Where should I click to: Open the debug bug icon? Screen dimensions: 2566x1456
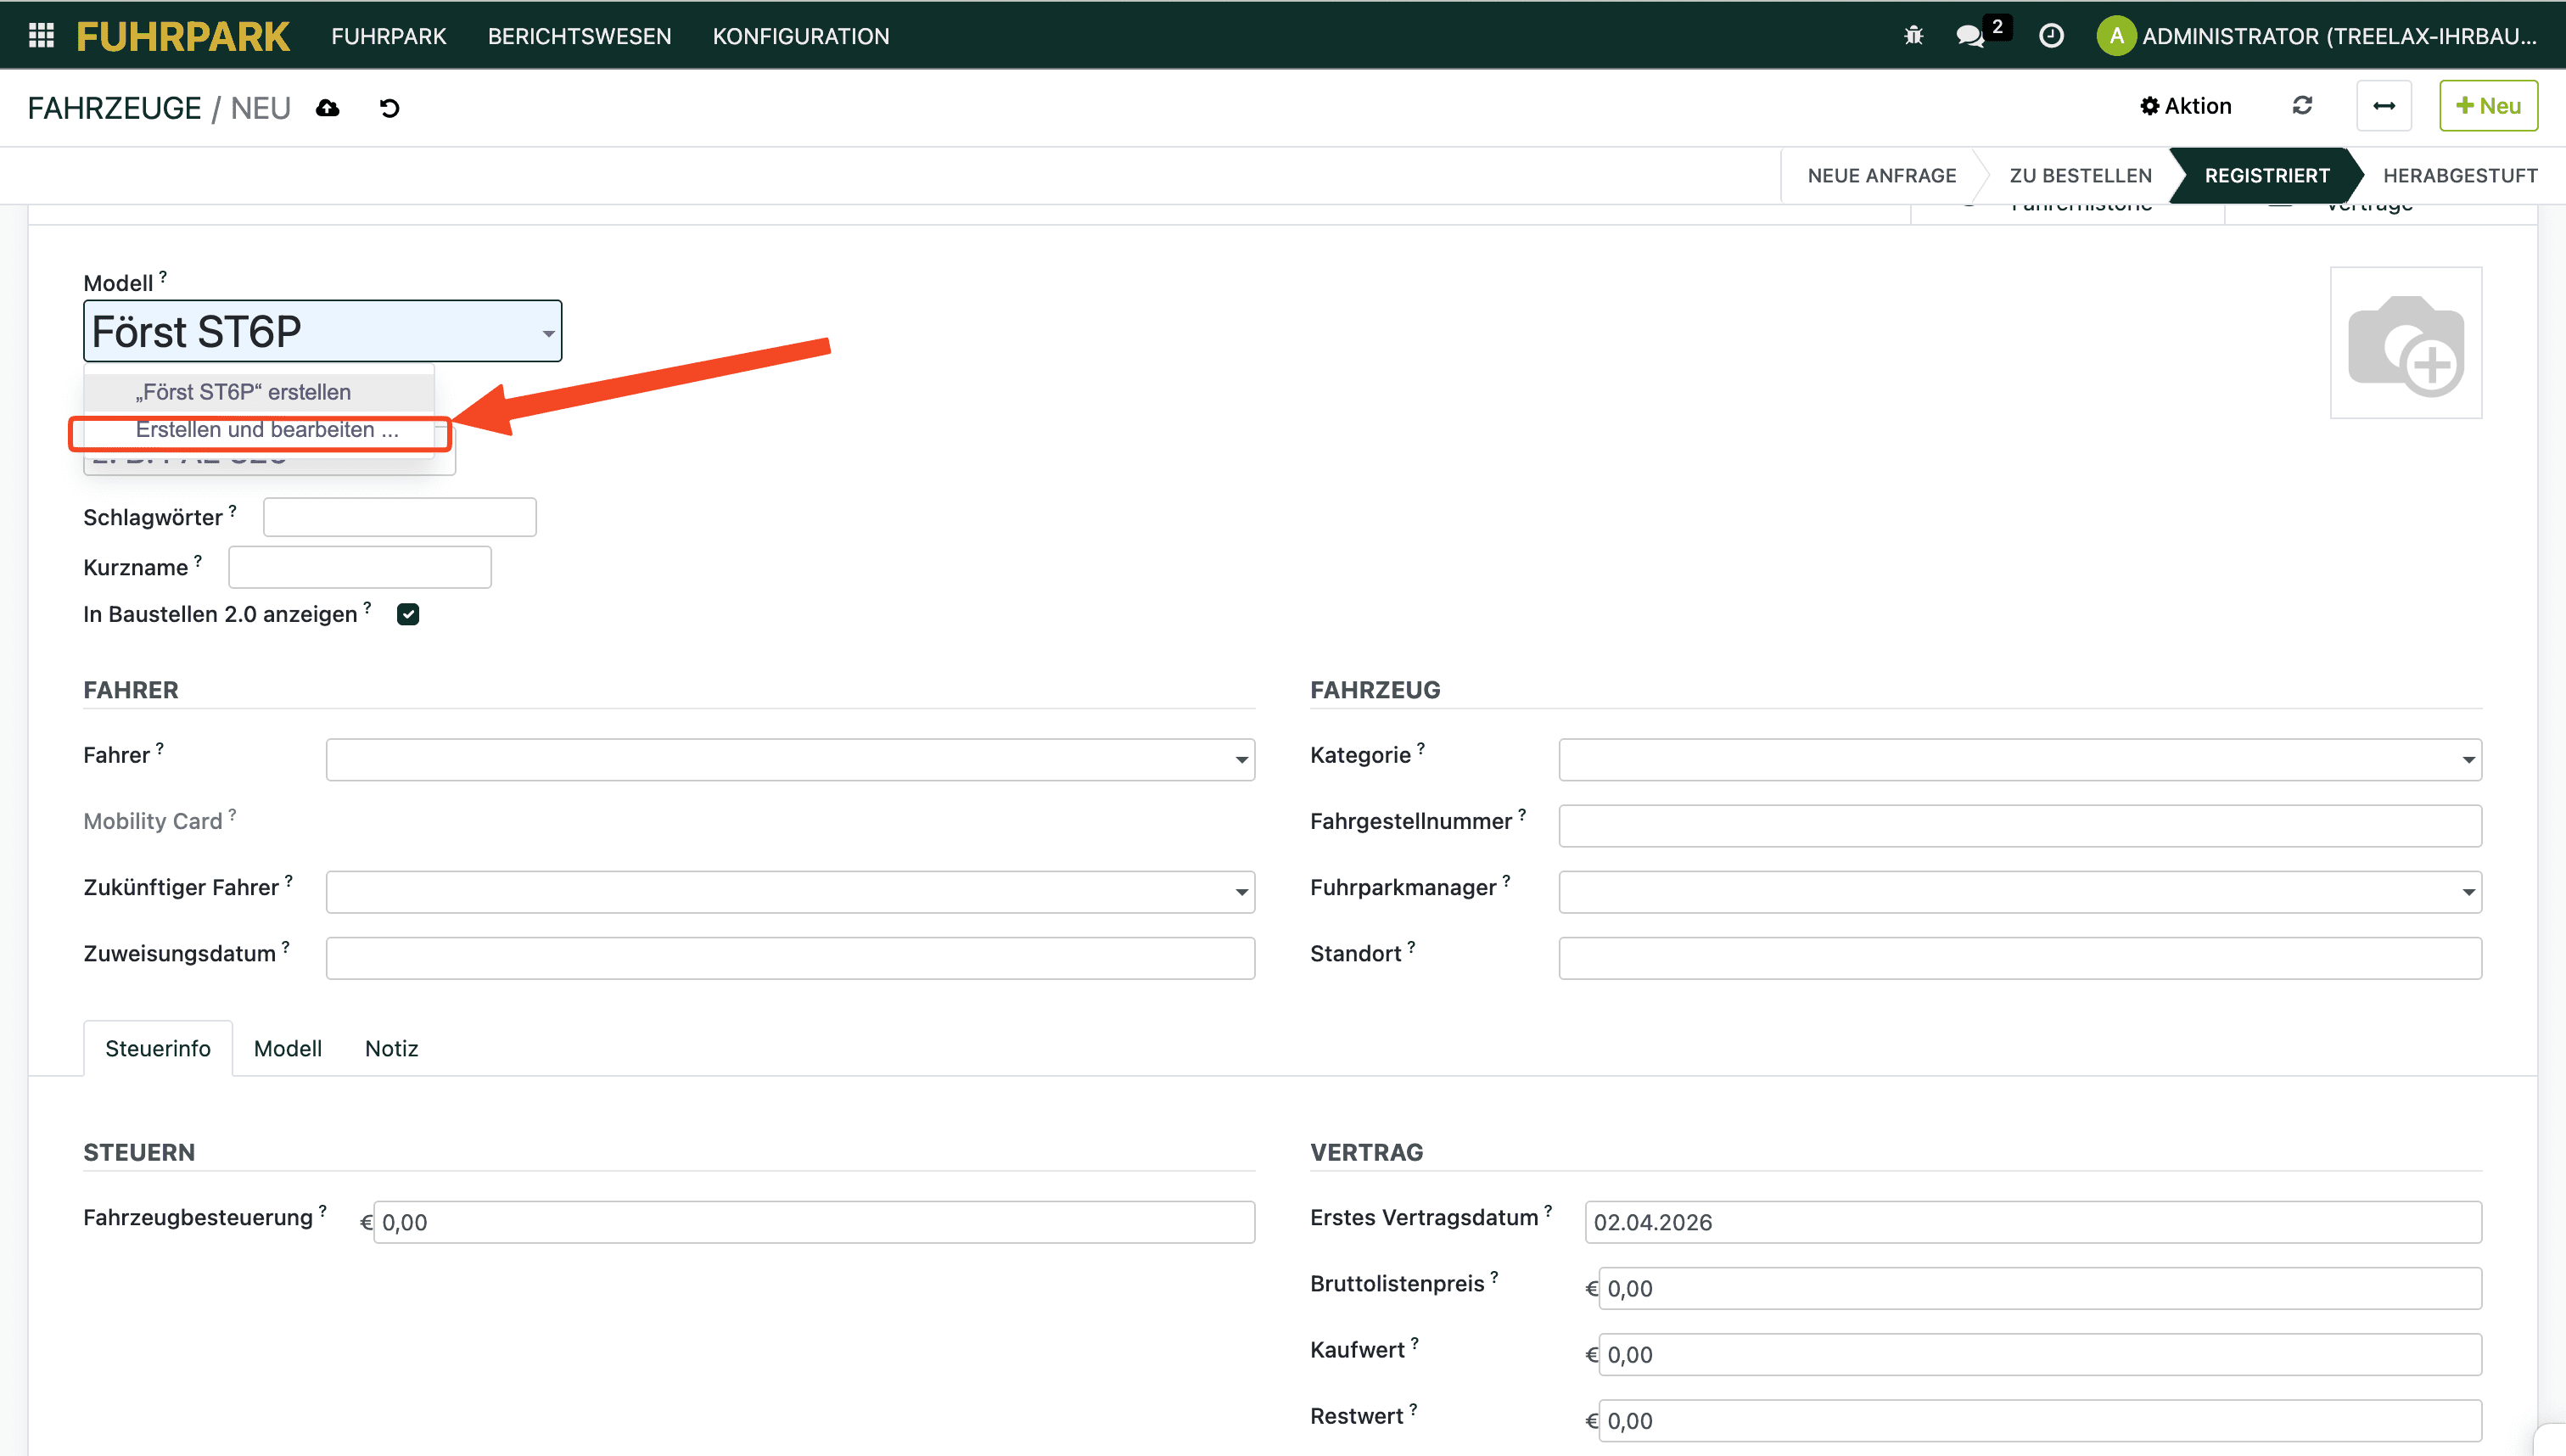tap(1913, 36)
